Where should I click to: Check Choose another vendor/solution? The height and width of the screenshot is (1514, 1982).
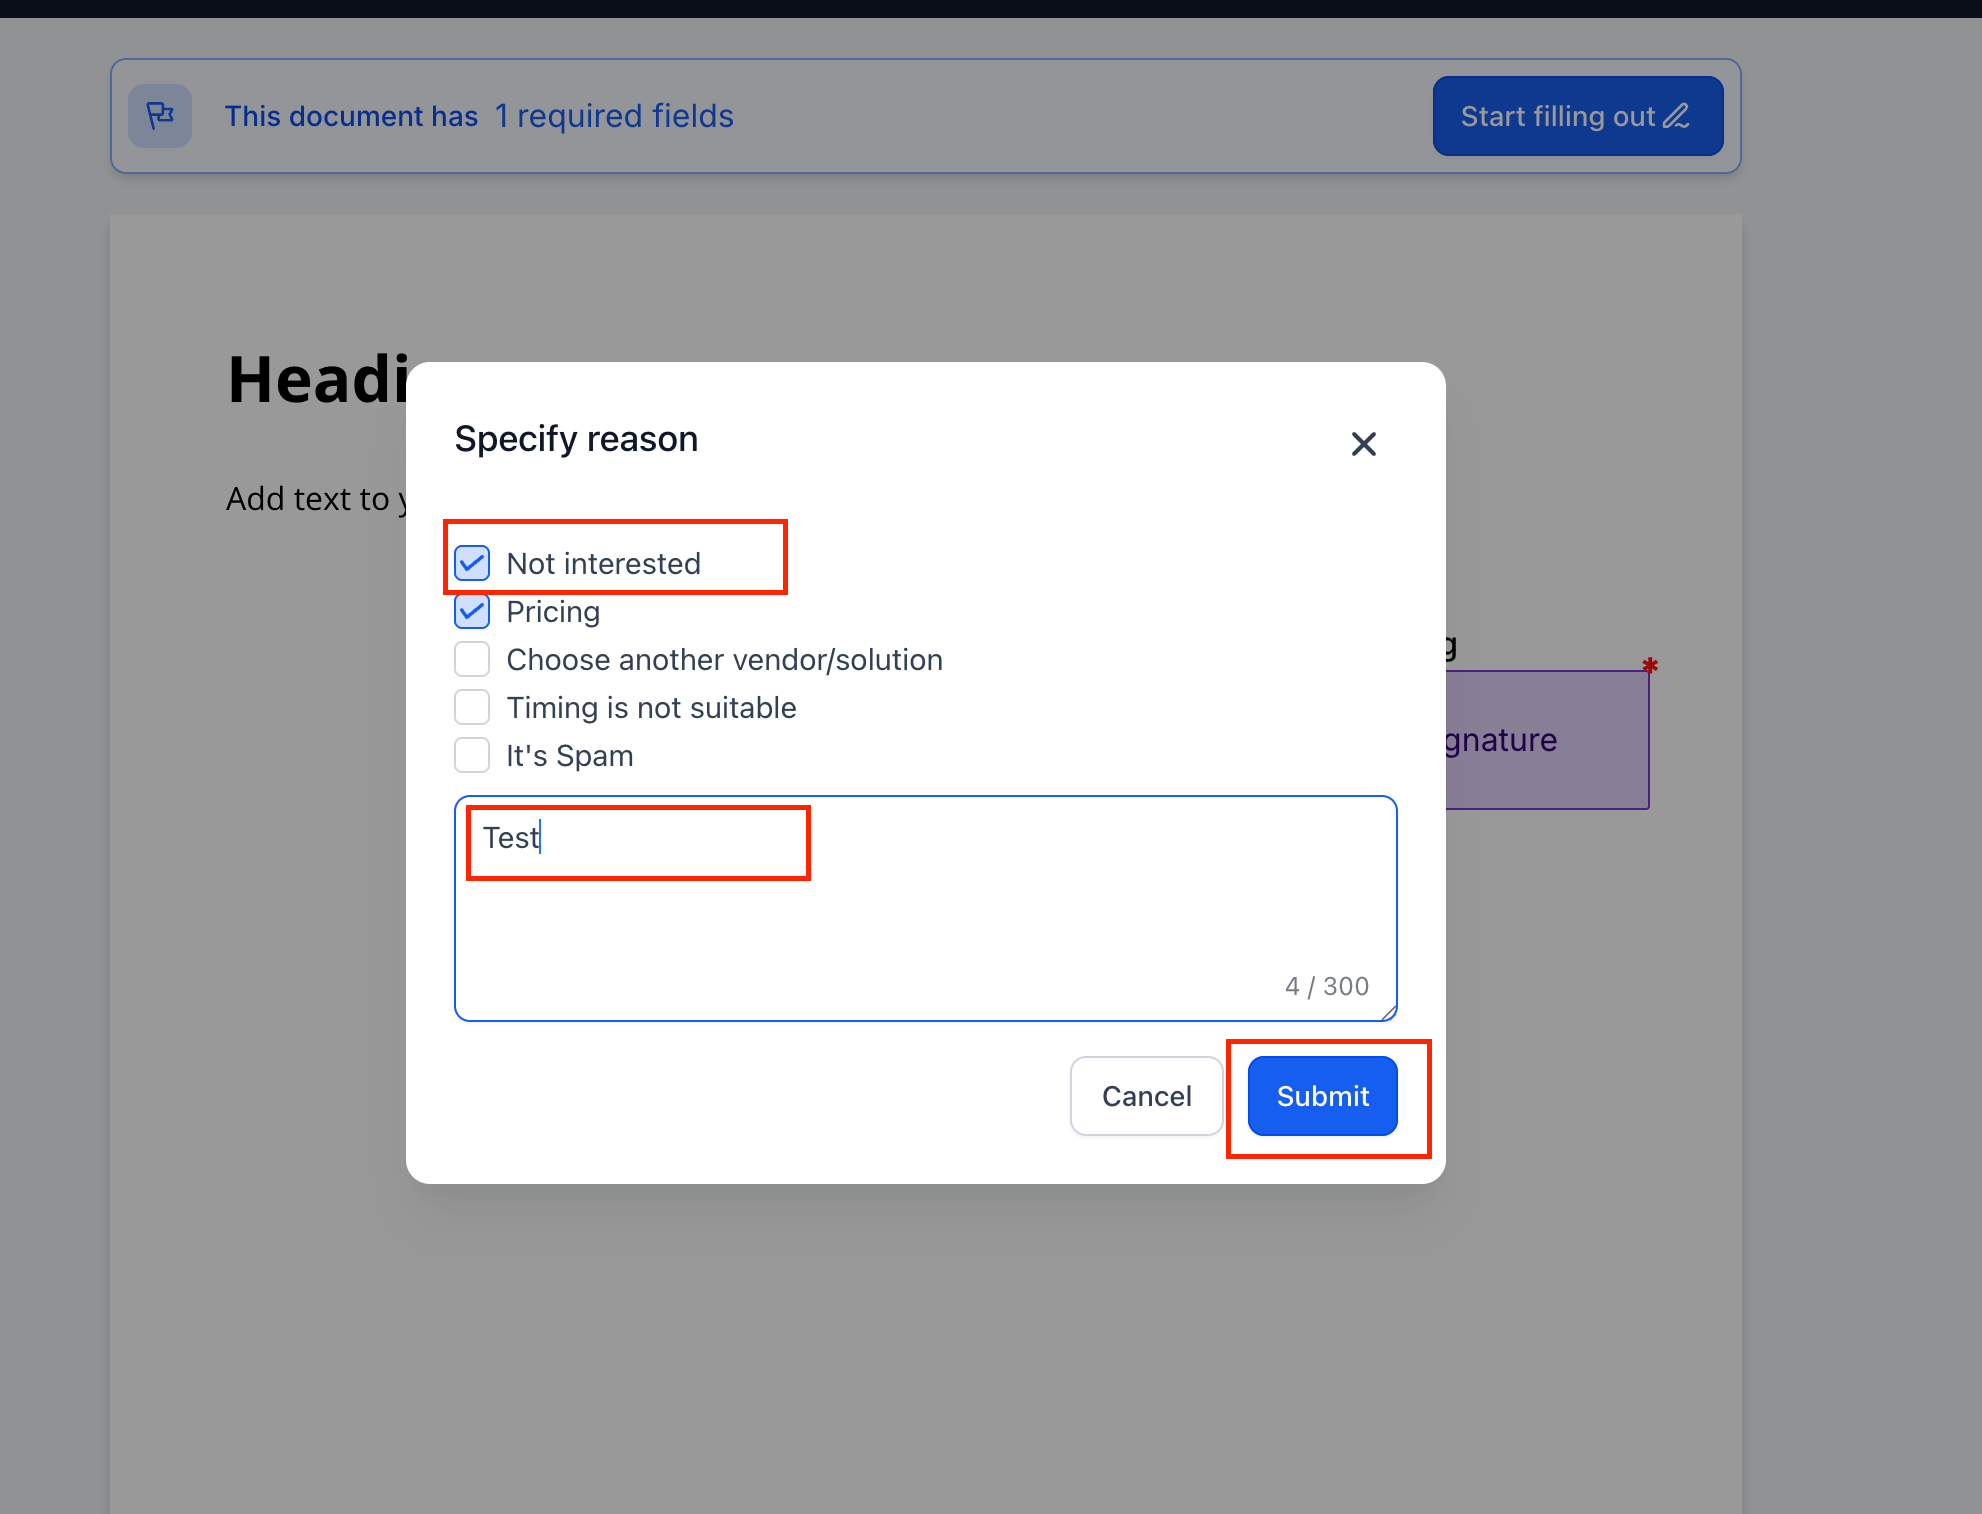pos(472,659)
